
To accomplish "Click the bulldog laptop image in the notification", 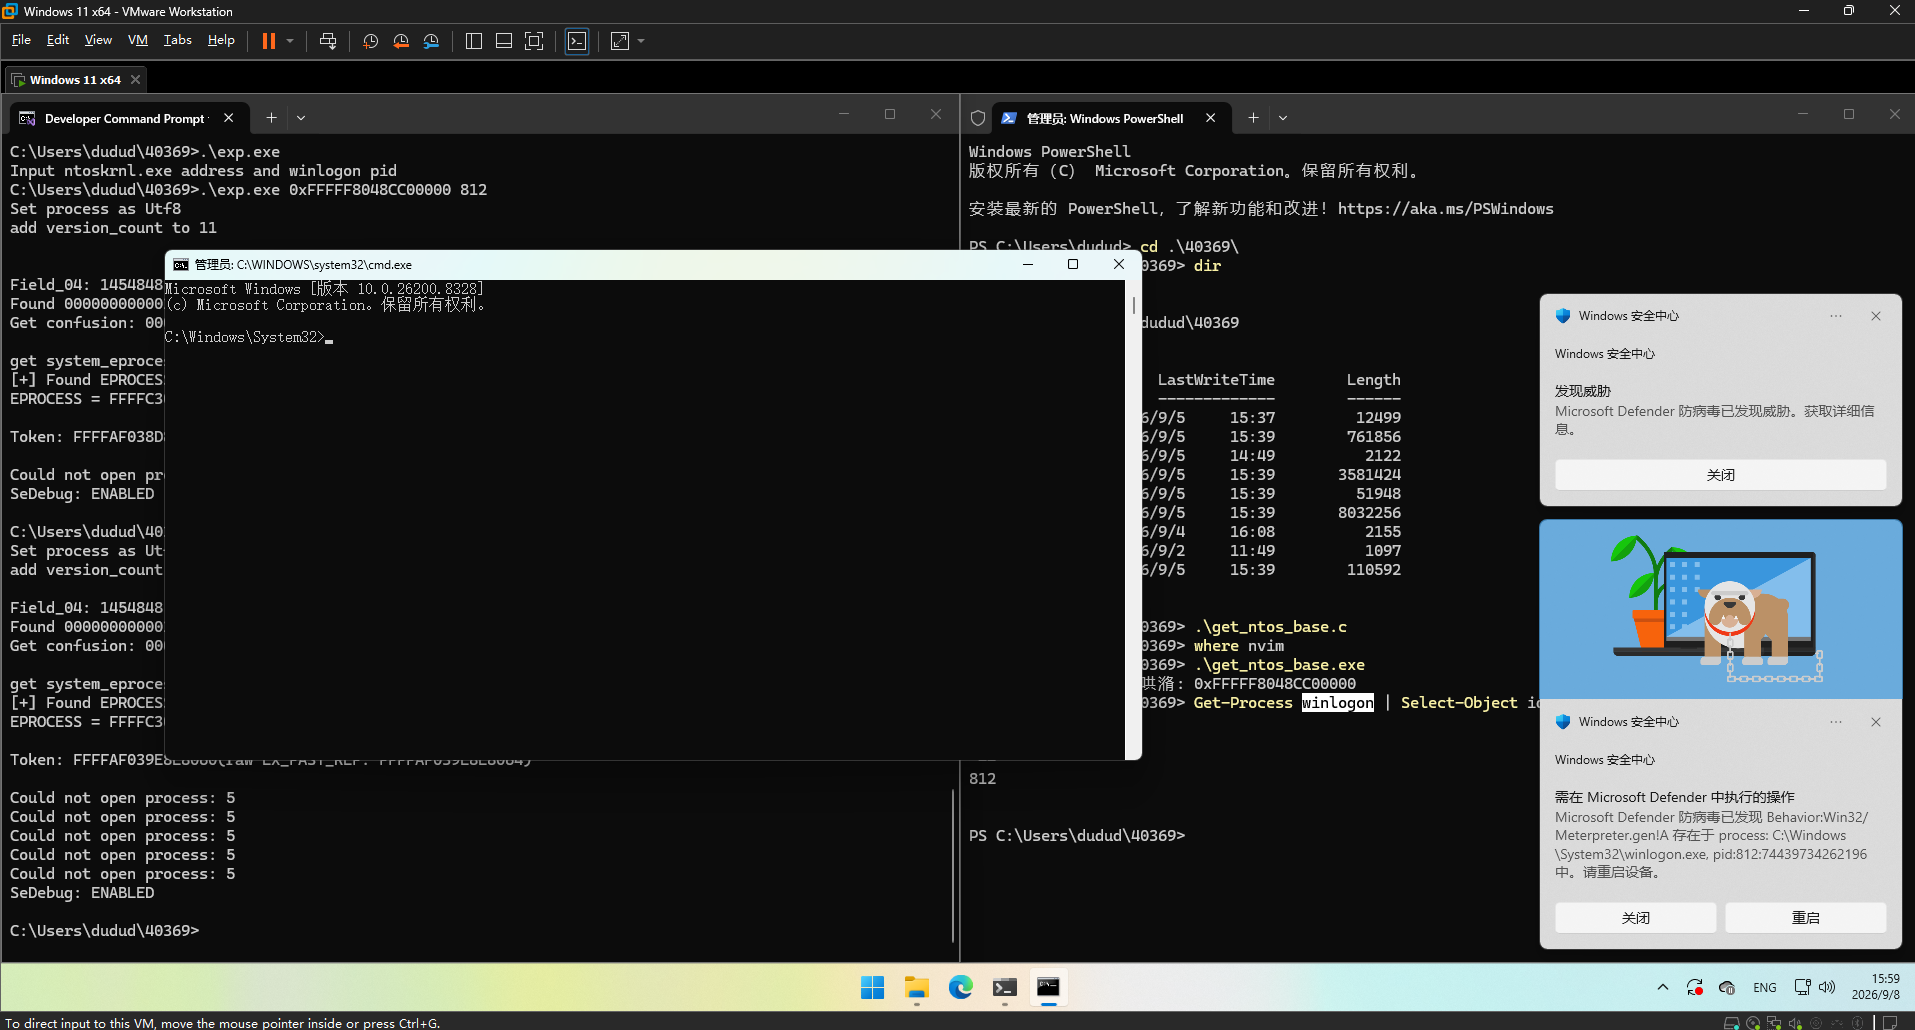I will pyautogui.click(x=1720, y=608).
